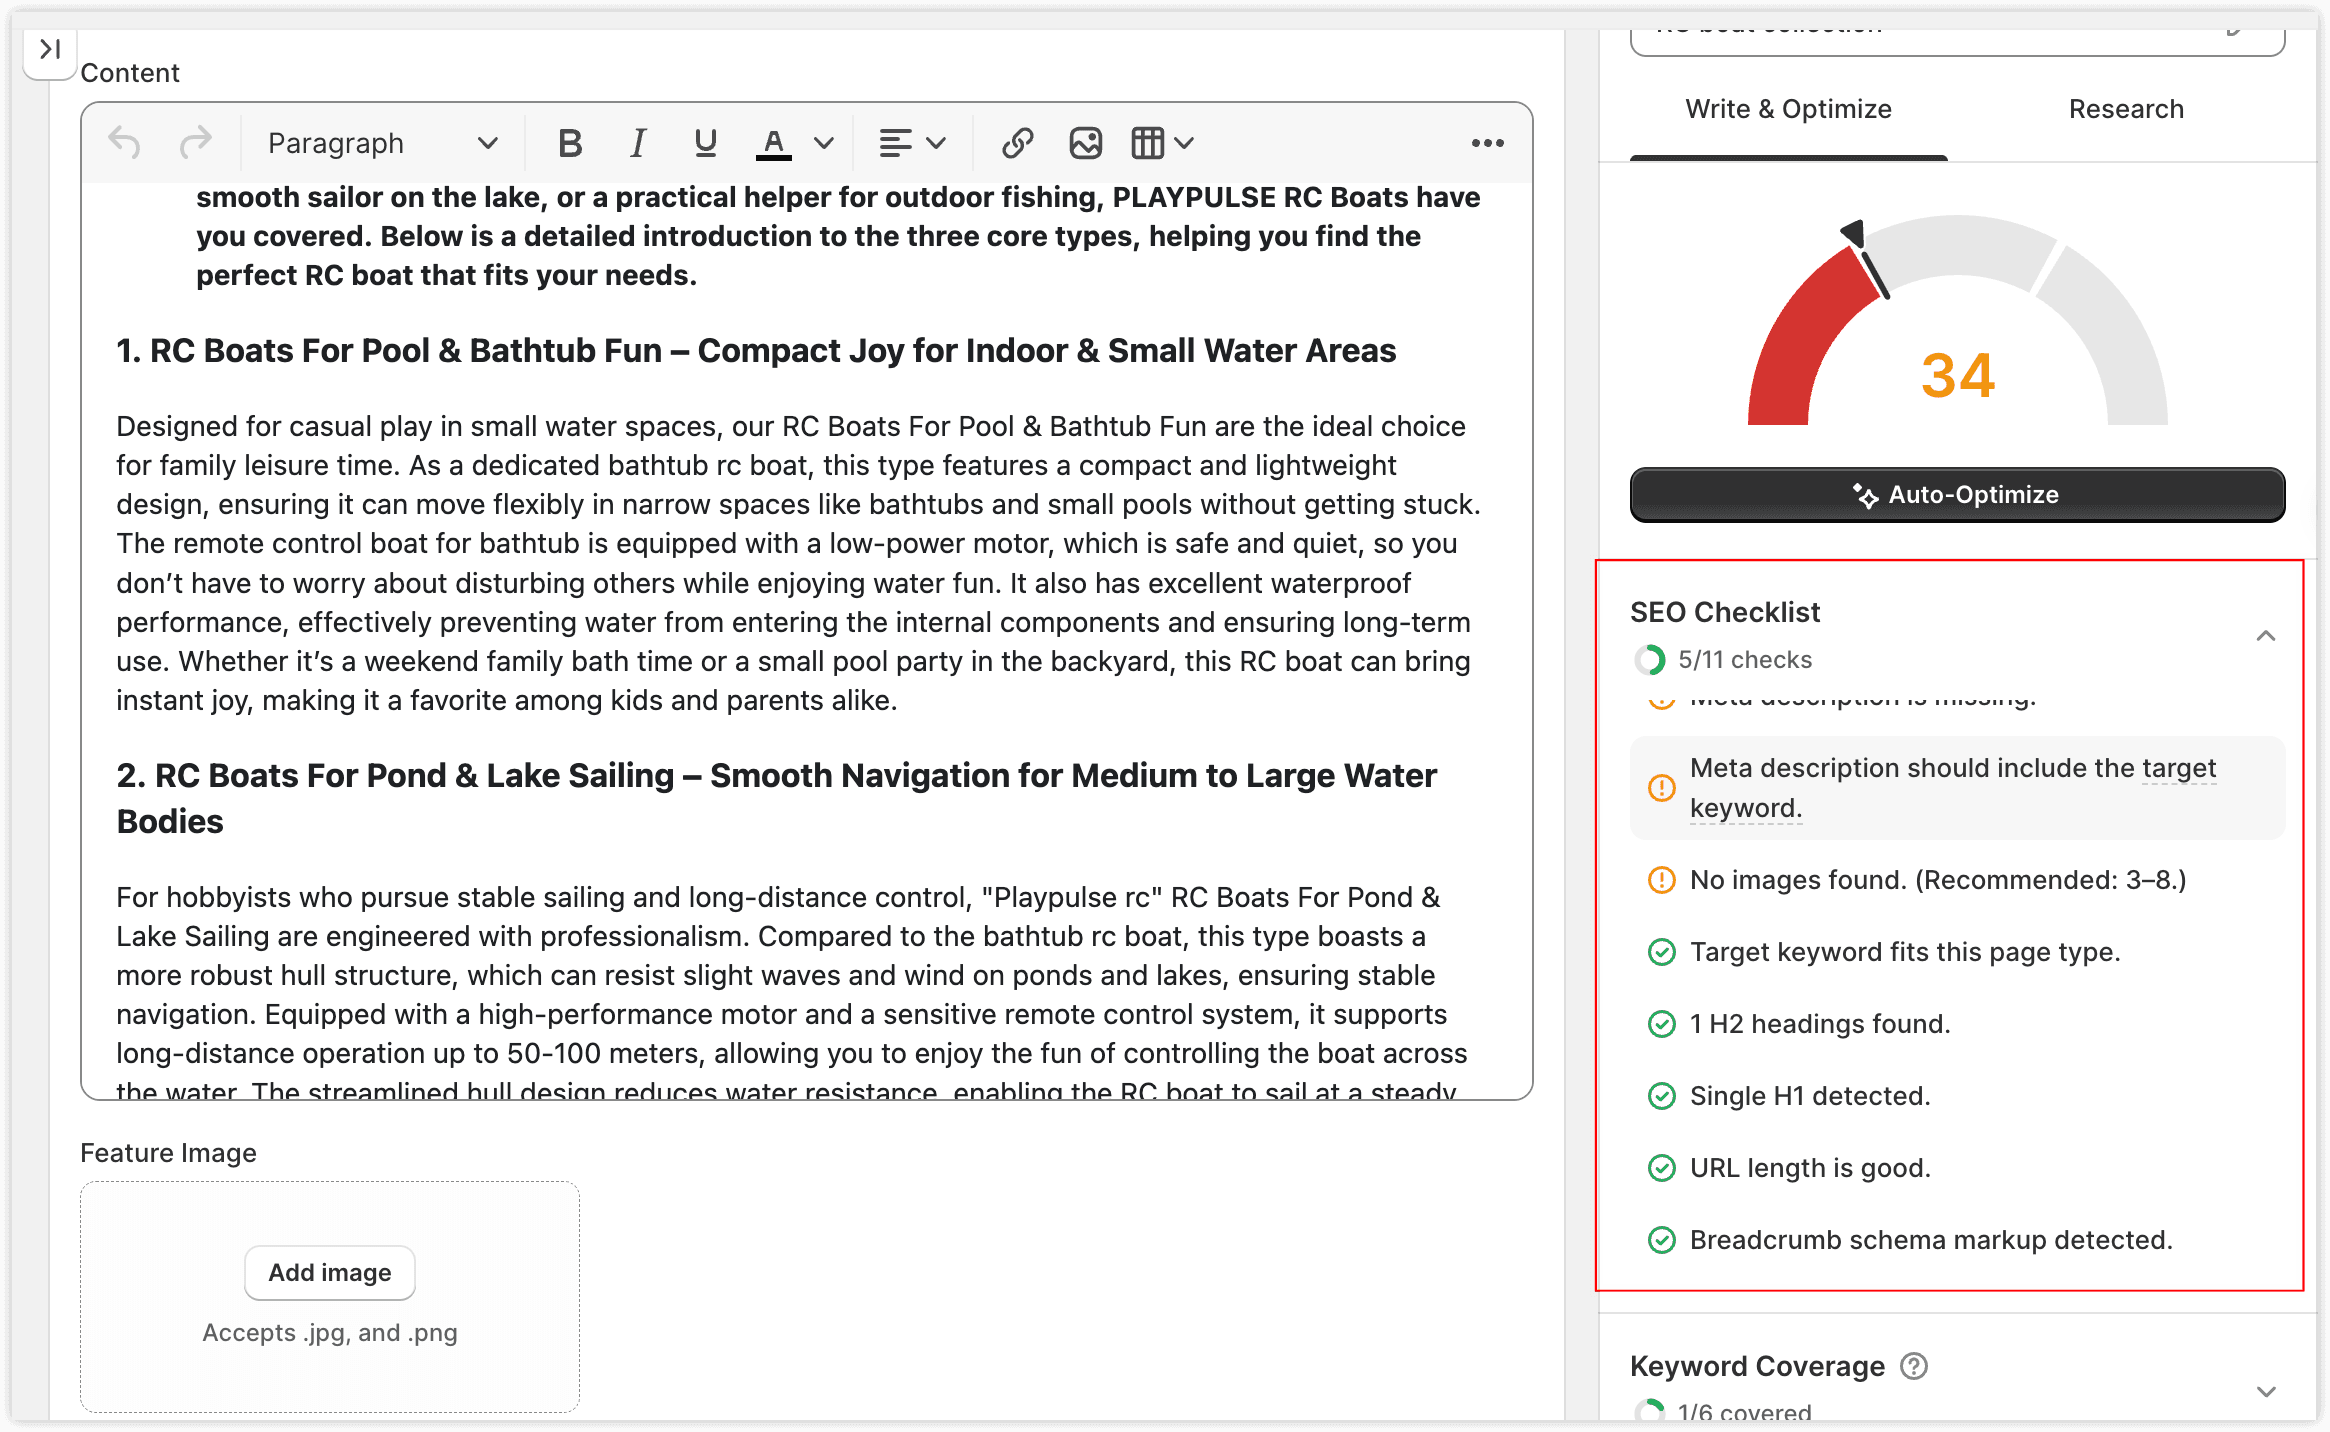Click the Add image button

[x=330, y=1272]
